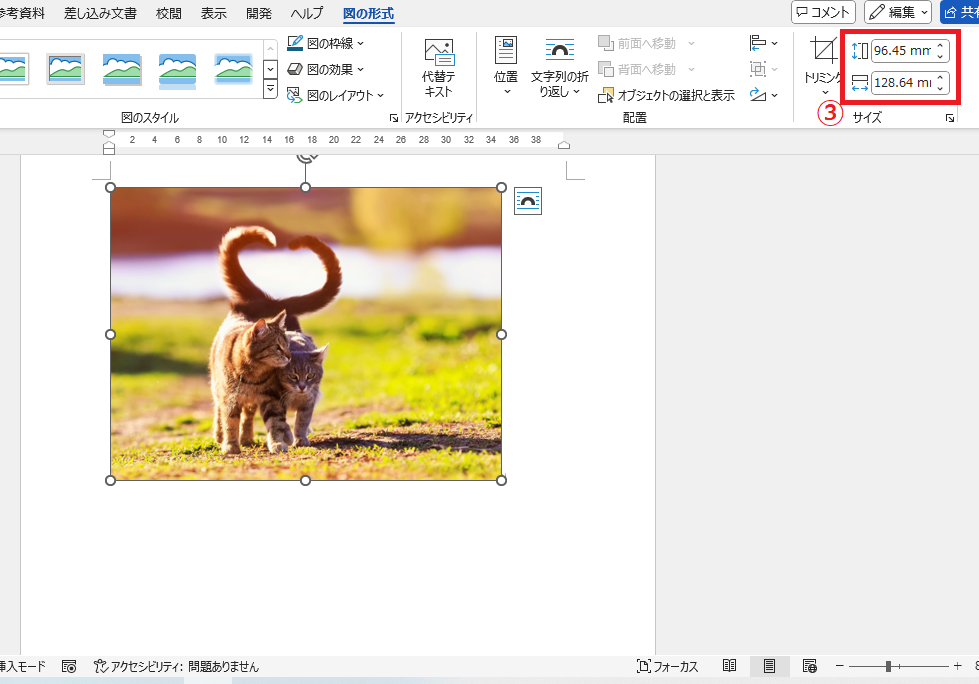Image resolution: width=979 pixels, height=684 pixels.
Task: Toggle フォーカス focus mode
Action: pyautogui.click(x=667, y=667)
